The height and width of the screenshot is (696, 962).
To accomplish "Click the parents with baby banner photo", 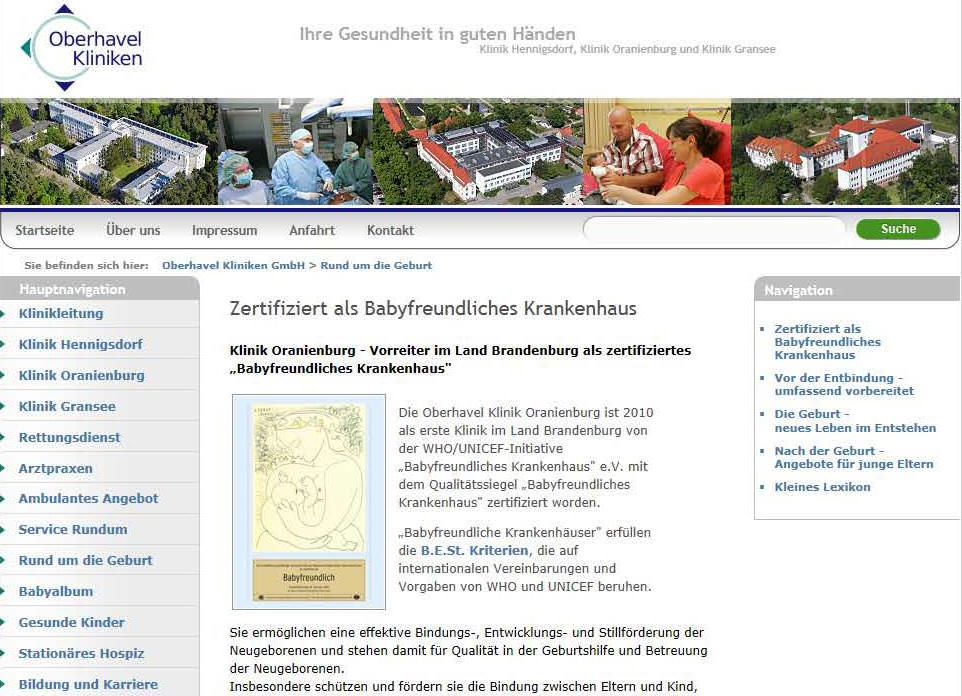I will [x=657, y=152].
